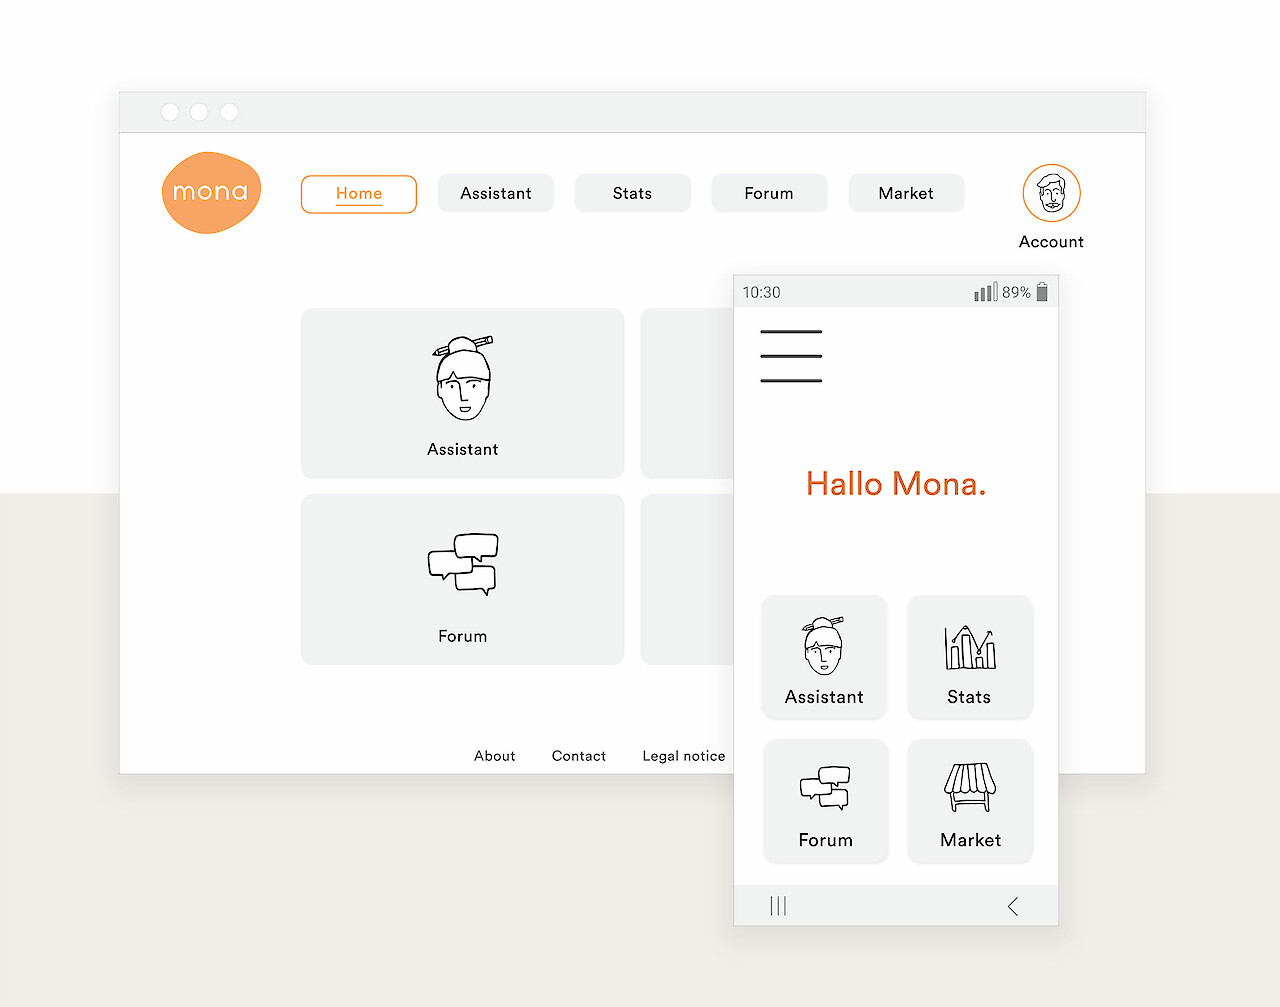Image resolution: width=1280 pixels, height=1007 pixels.
Task: Open the Market navigation tab
Action: coord(906,194)
